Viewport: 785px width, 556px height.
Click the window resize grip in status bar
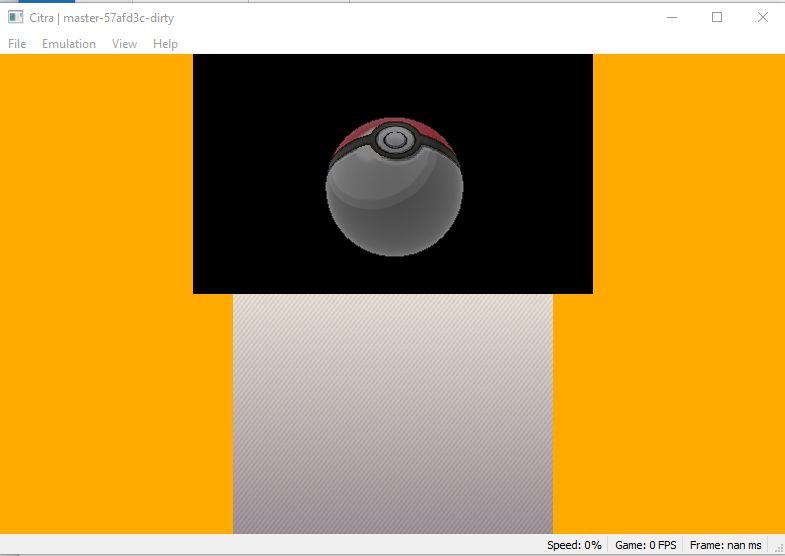(x=778, y=548)
